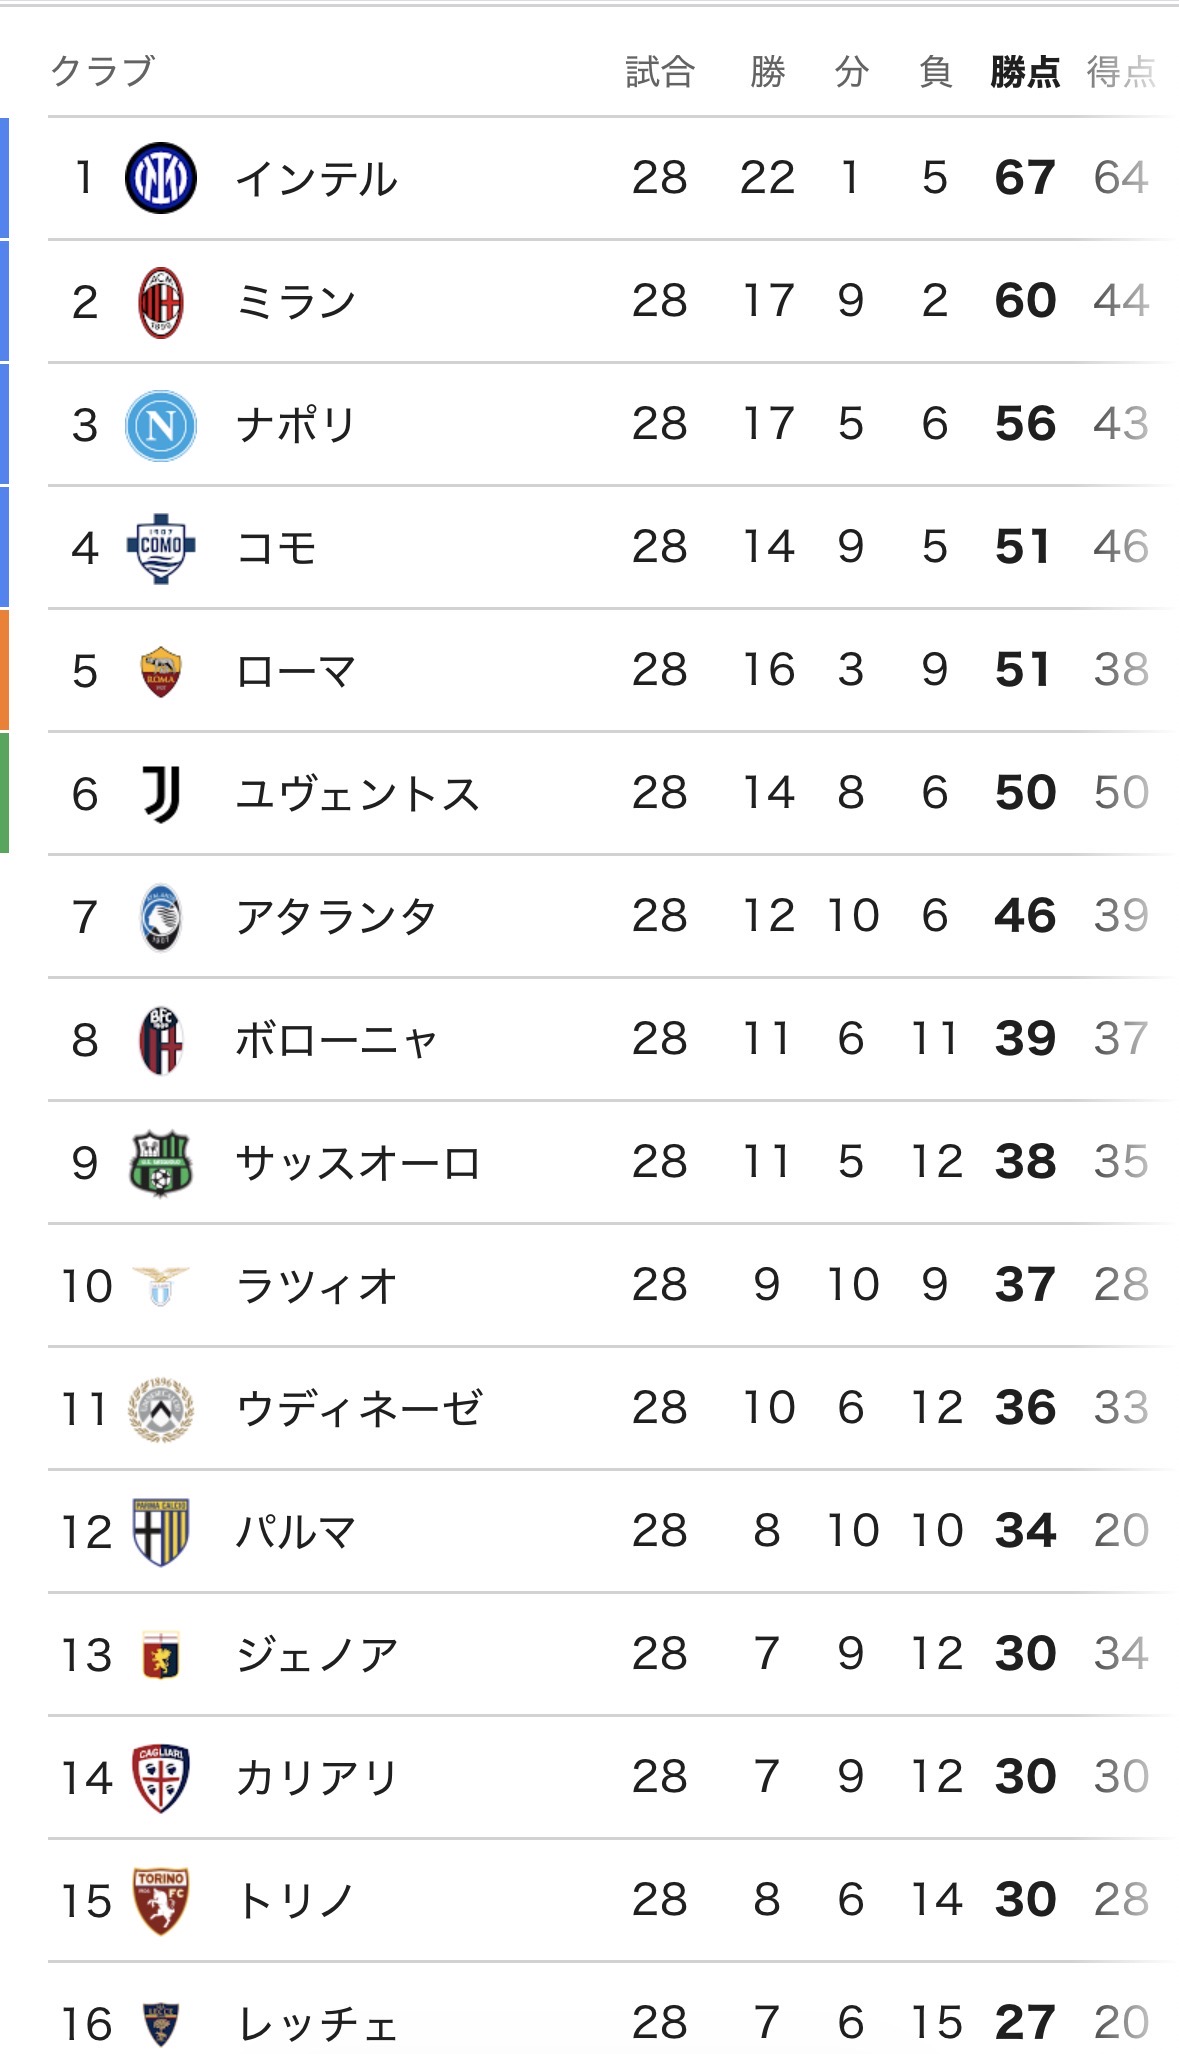Screen dimensions: 1179x2054
Task: Click Inter's 67 points value
Action: coord(1024,178)
